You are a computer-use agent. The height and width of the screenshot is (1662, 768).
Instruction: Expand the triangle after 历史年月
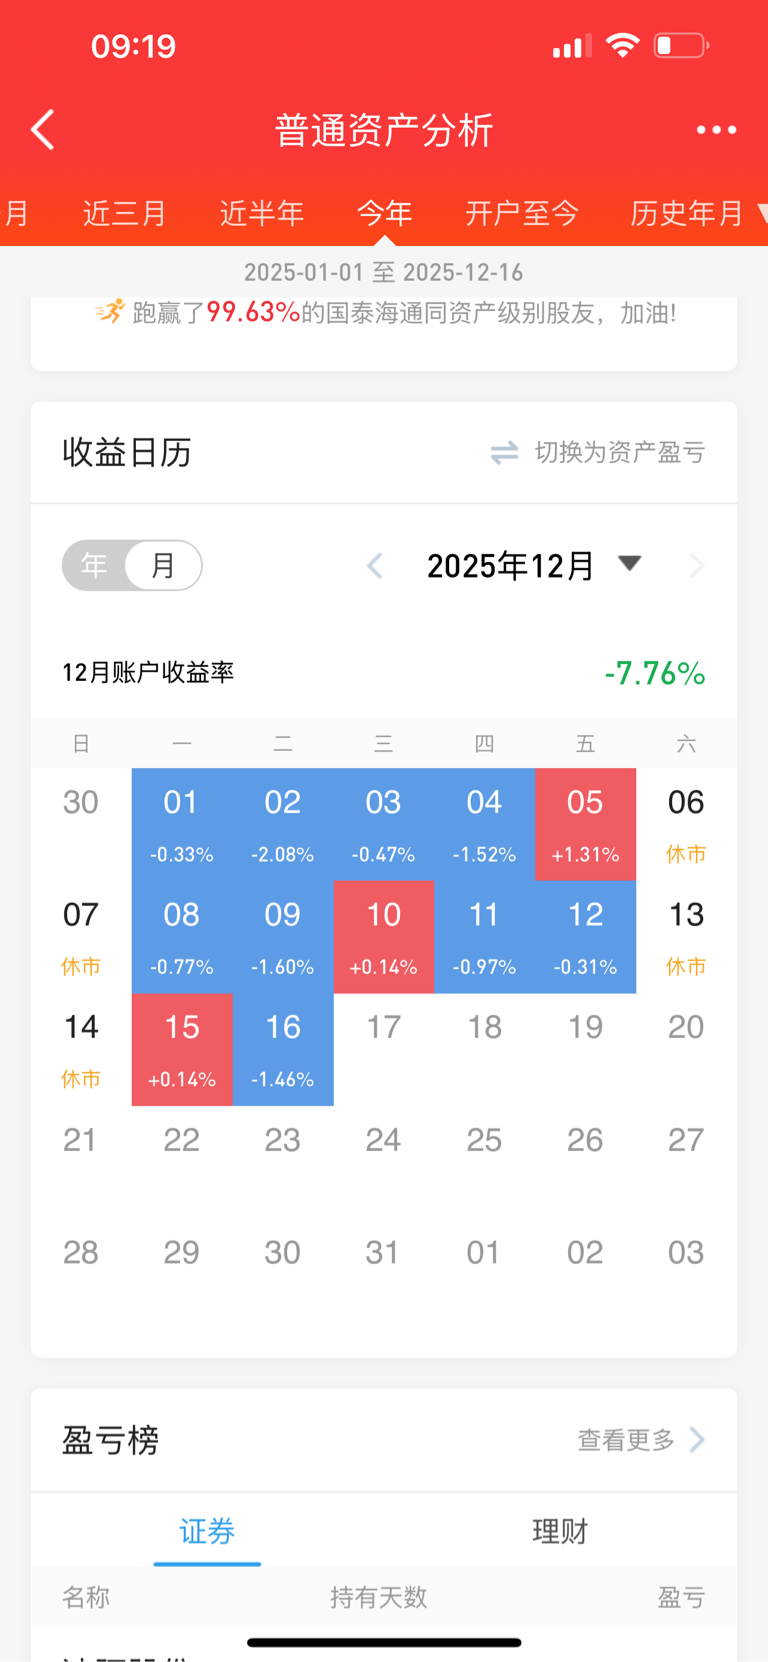pos(762,213)
